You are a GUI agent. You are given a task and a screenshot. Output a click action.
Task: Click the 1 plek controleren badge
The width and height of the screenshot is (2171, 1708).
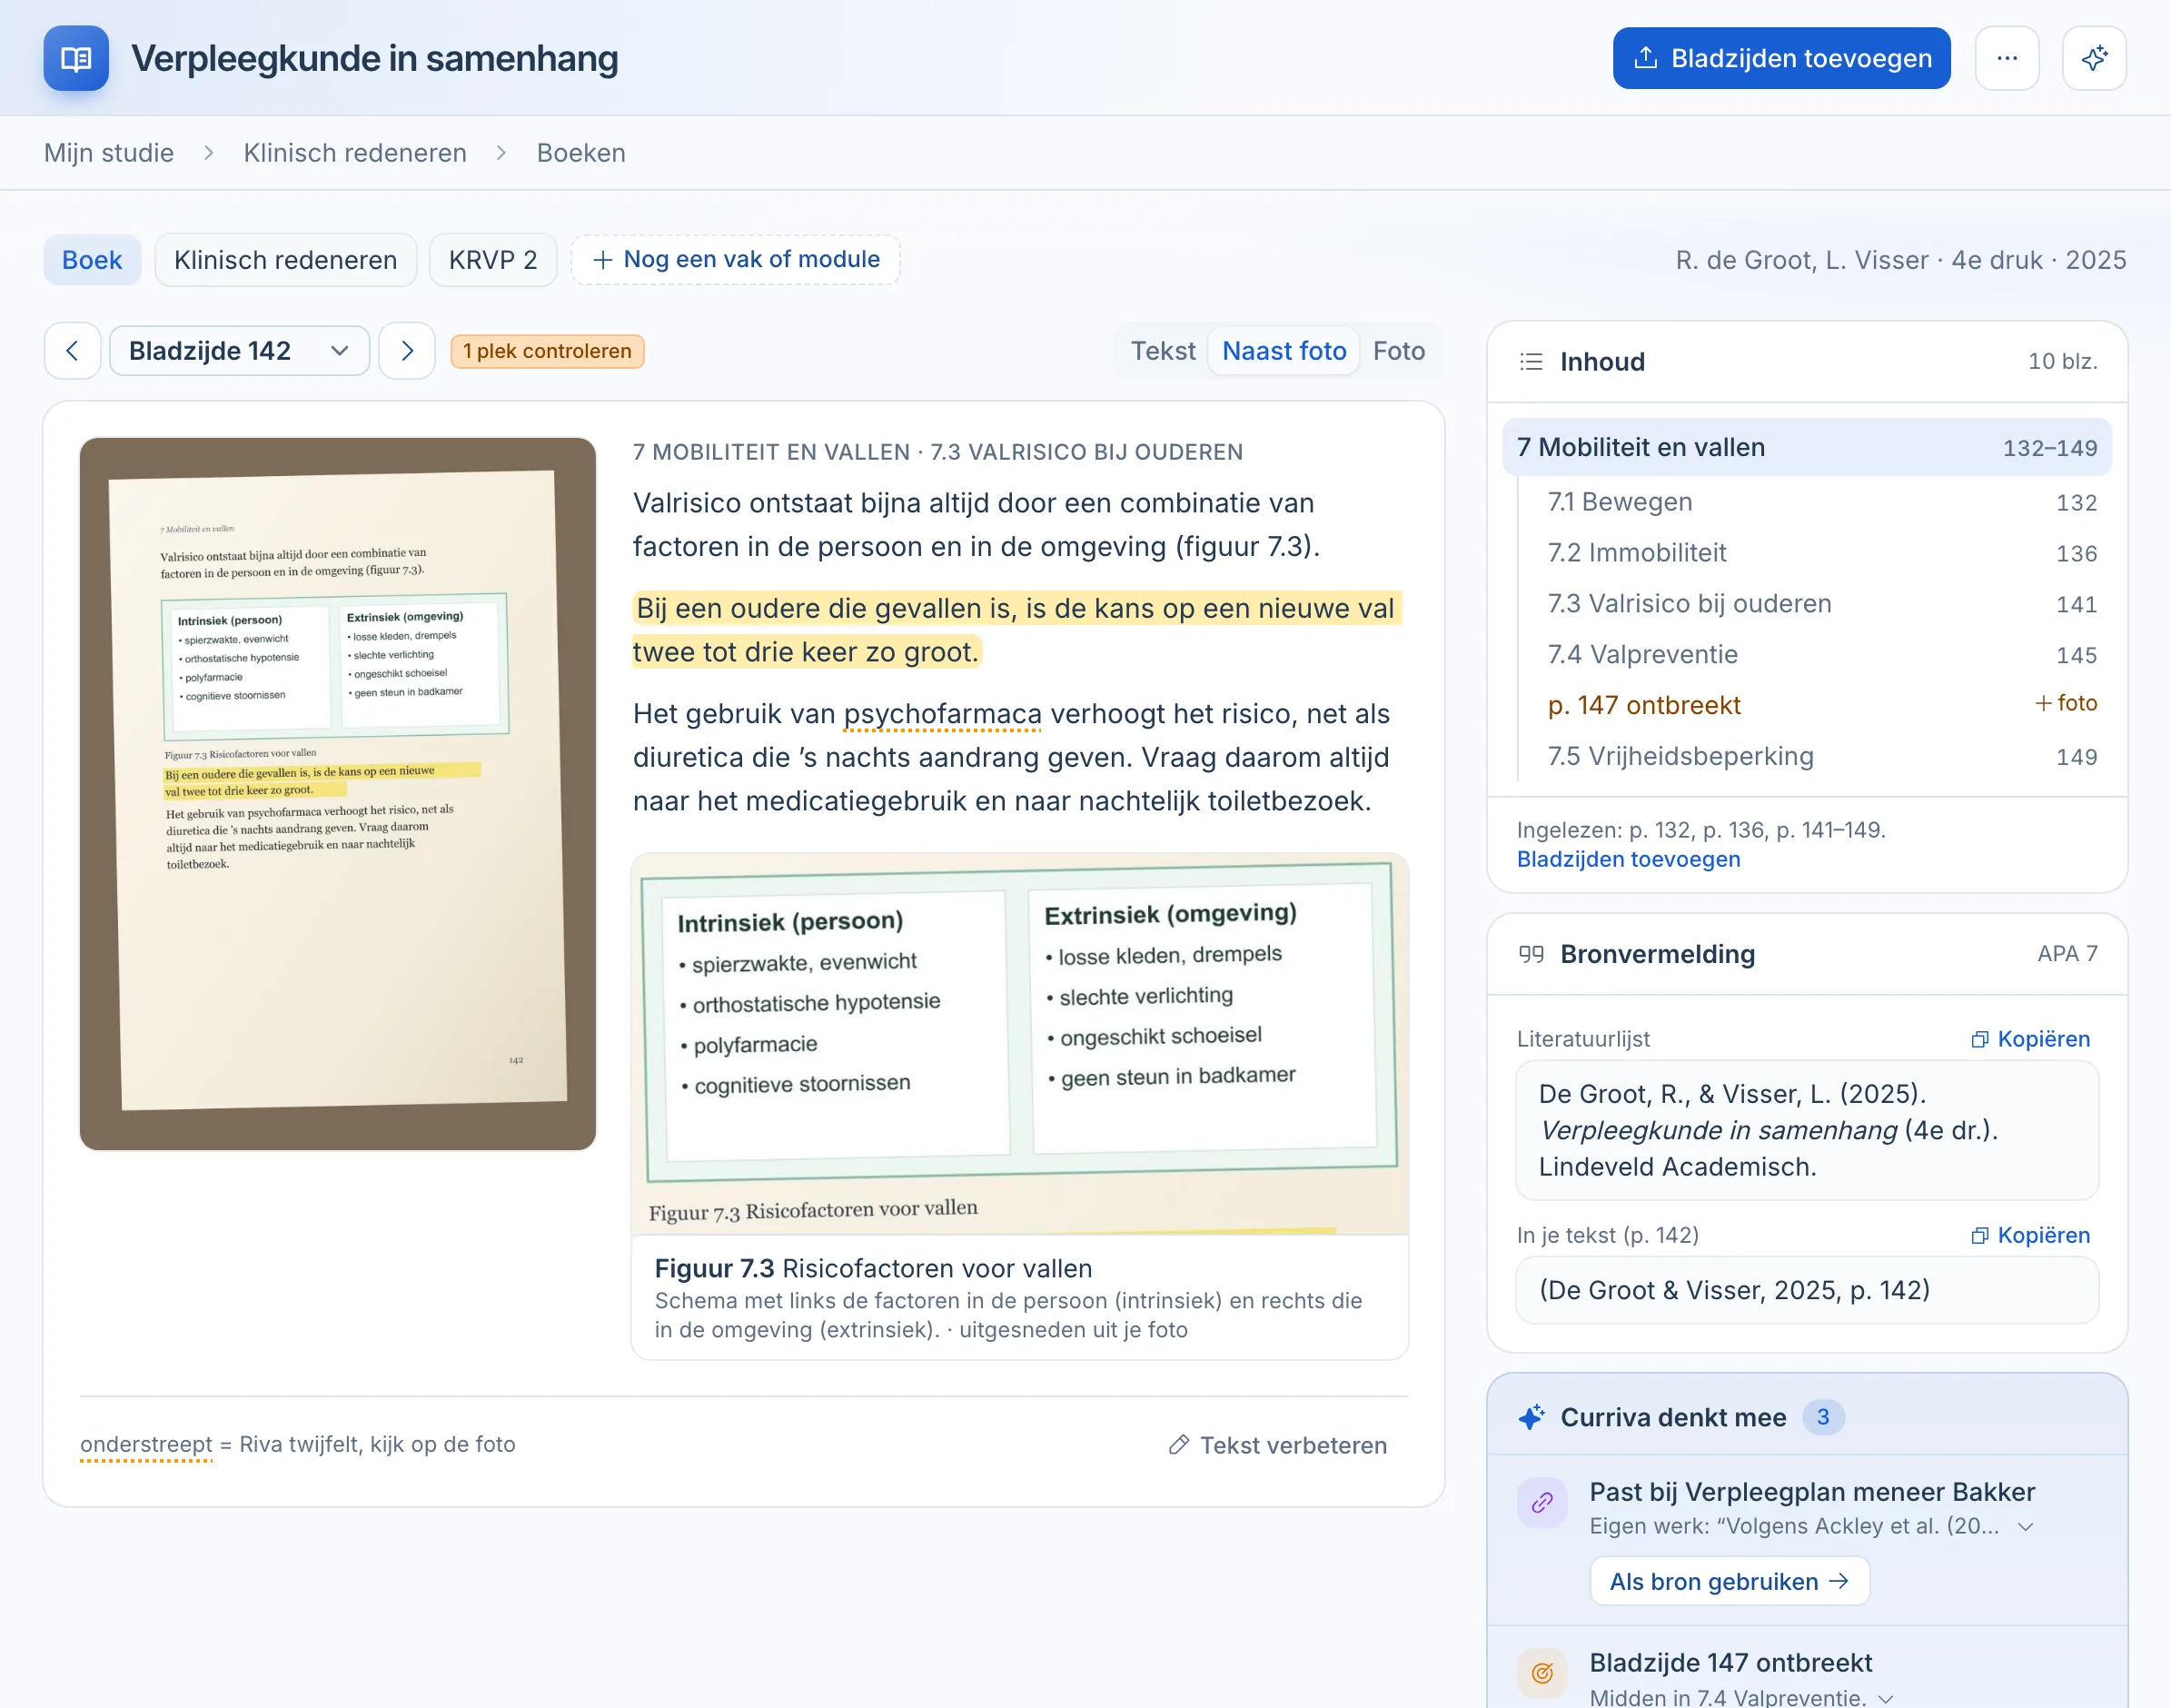[547, 351]
